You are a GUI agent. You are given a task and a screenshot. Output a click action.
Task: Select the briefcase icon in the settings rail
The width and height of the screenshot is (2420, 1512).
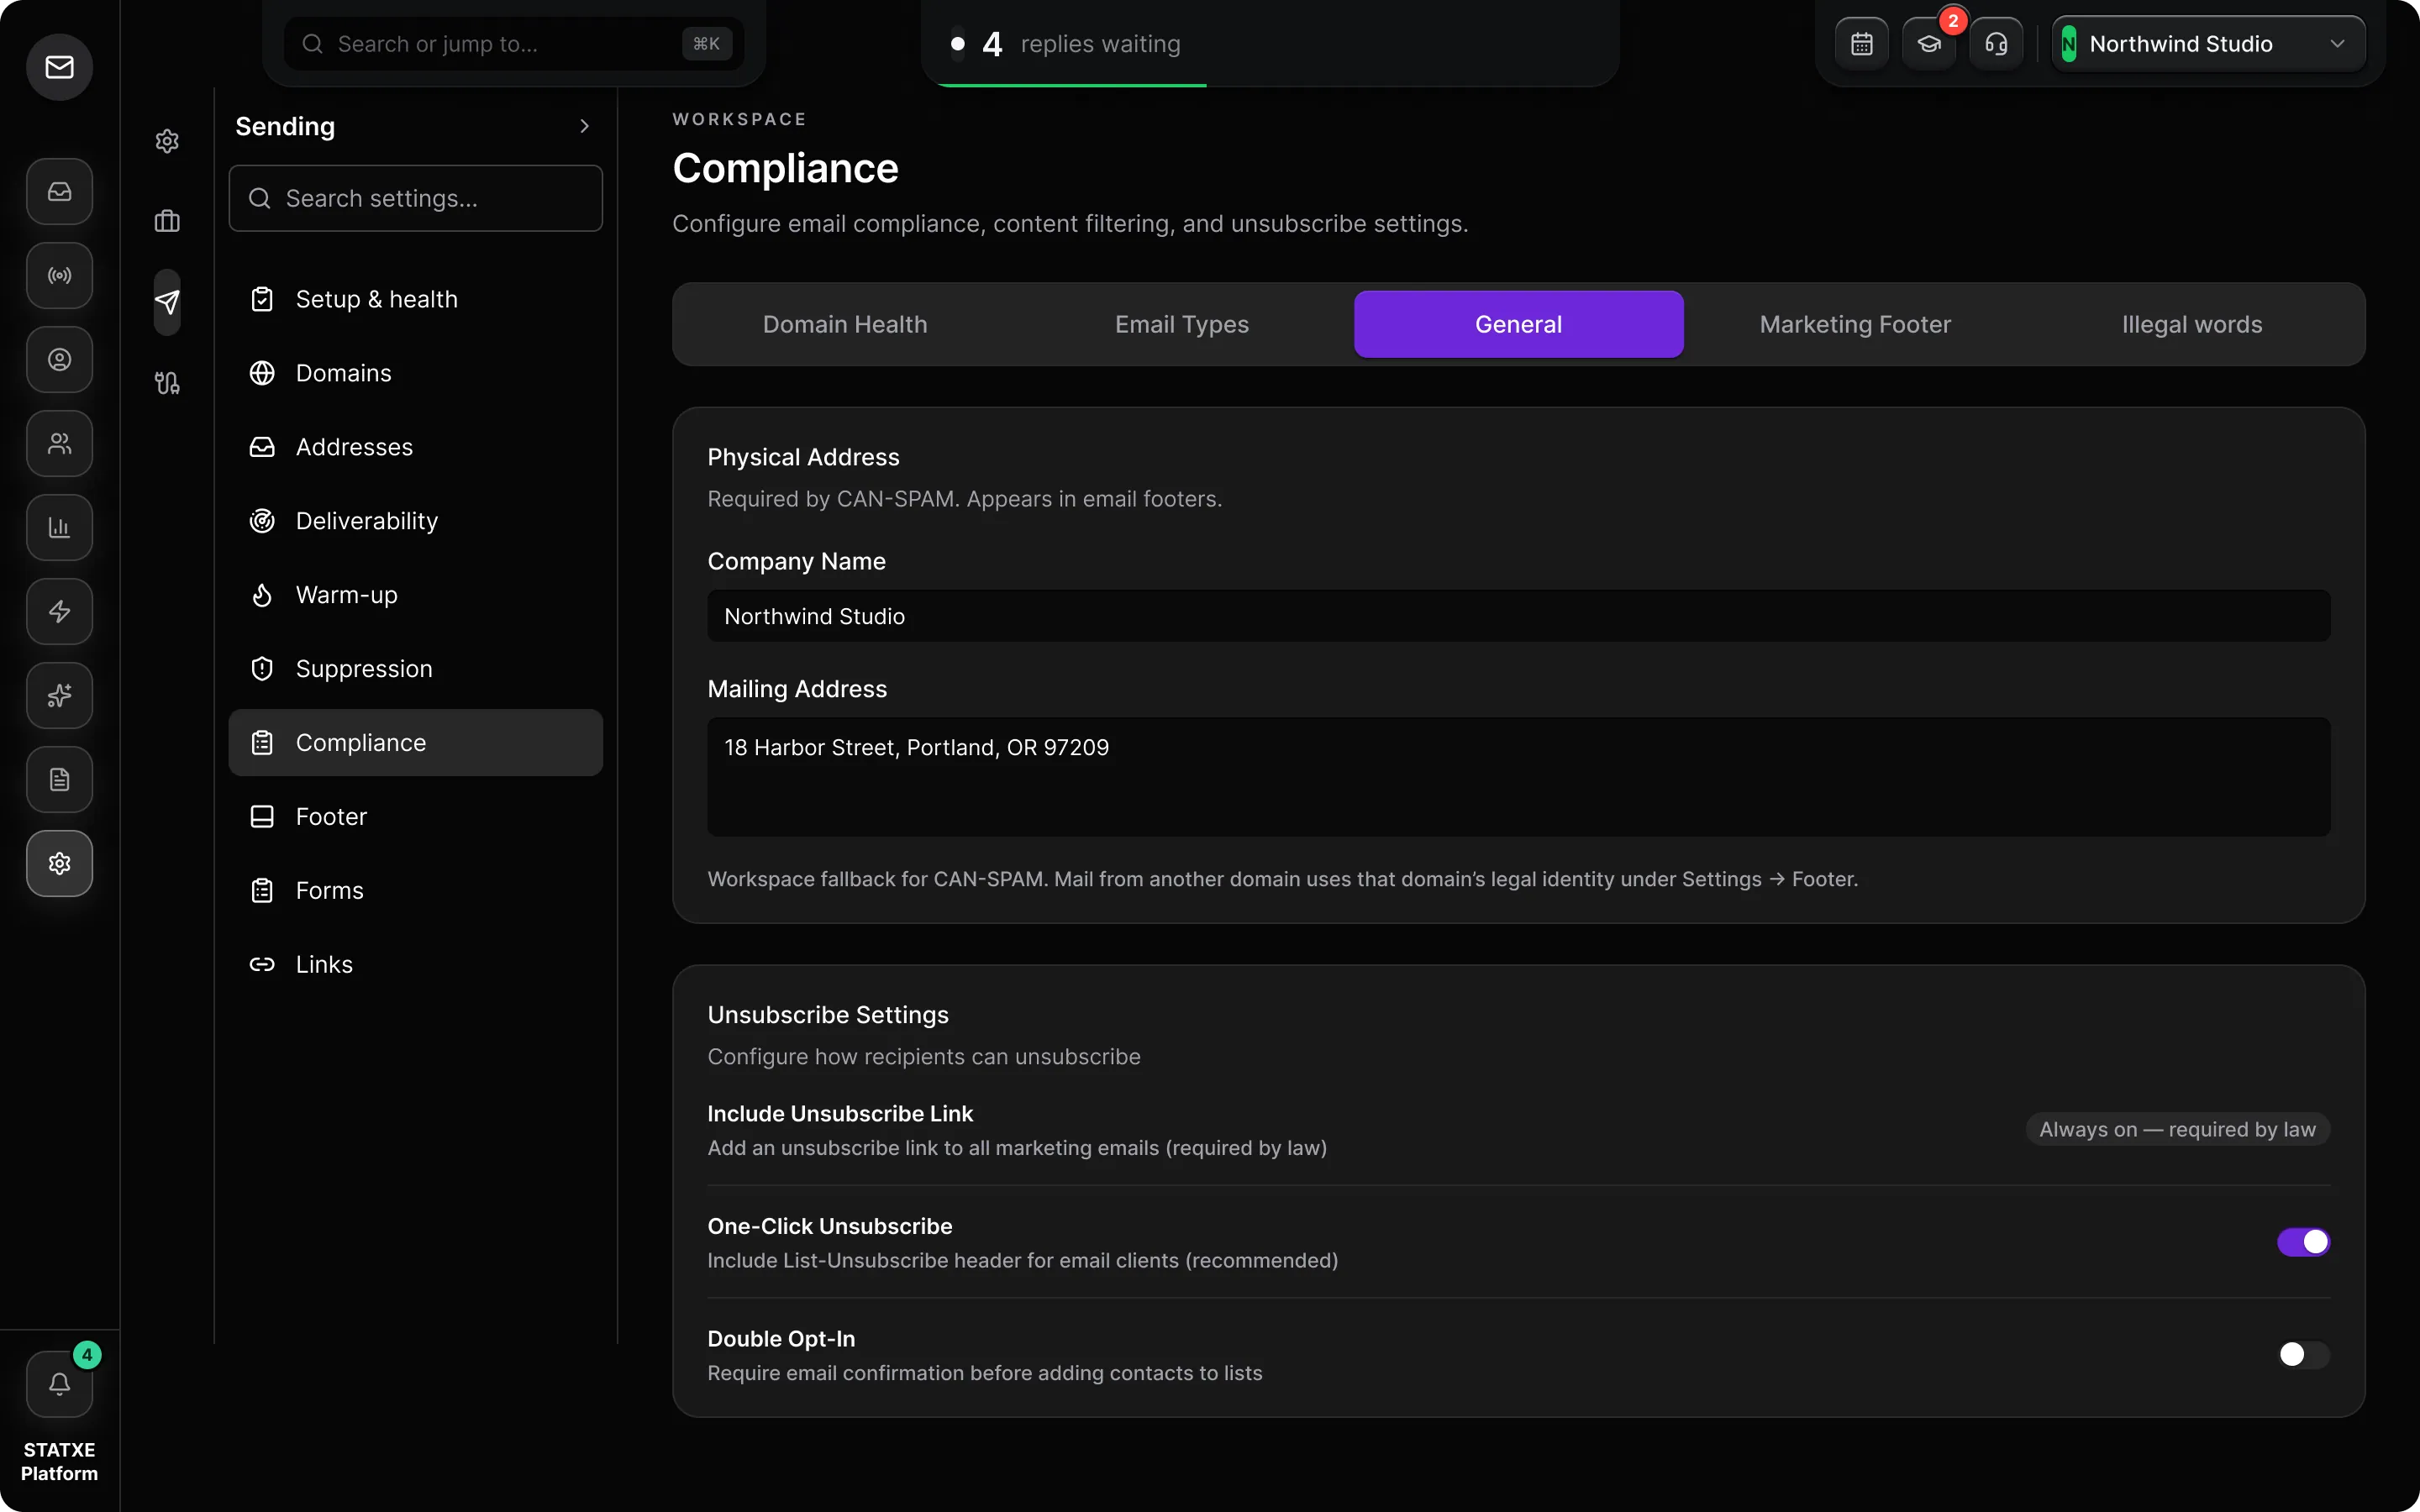[167, 221]
